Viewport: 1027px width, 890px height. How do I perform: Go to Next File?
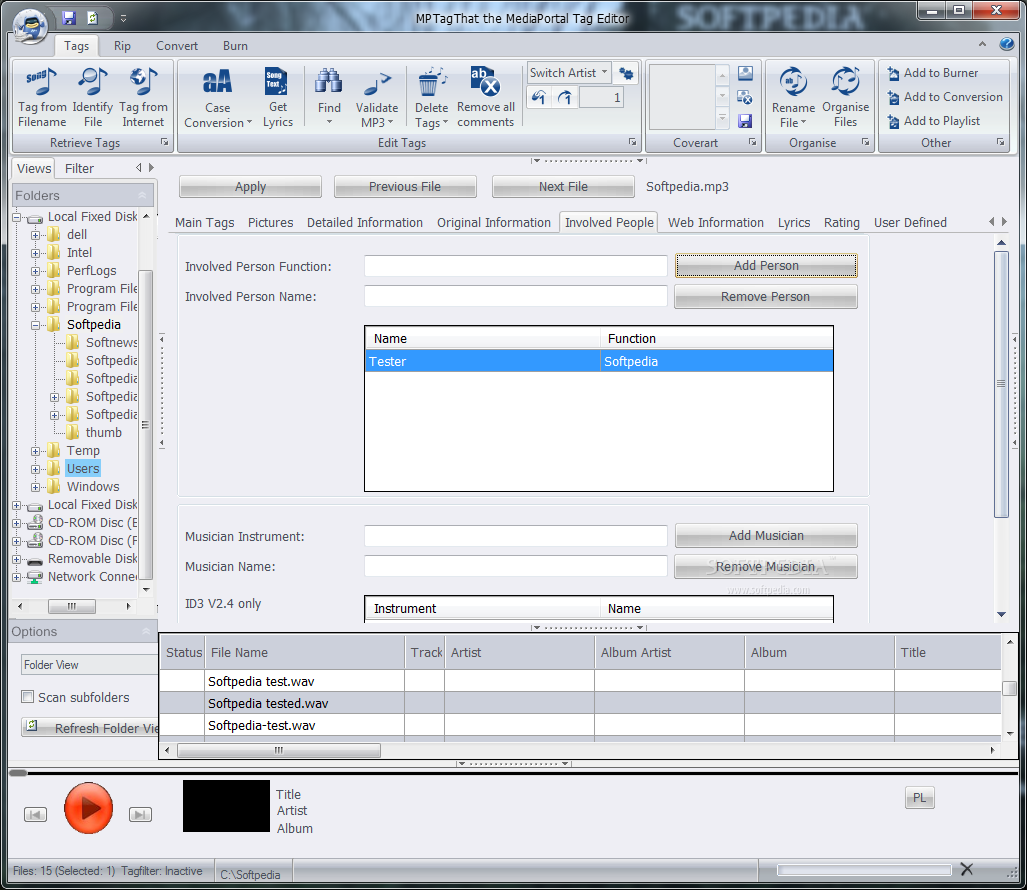tap(563, 187)
